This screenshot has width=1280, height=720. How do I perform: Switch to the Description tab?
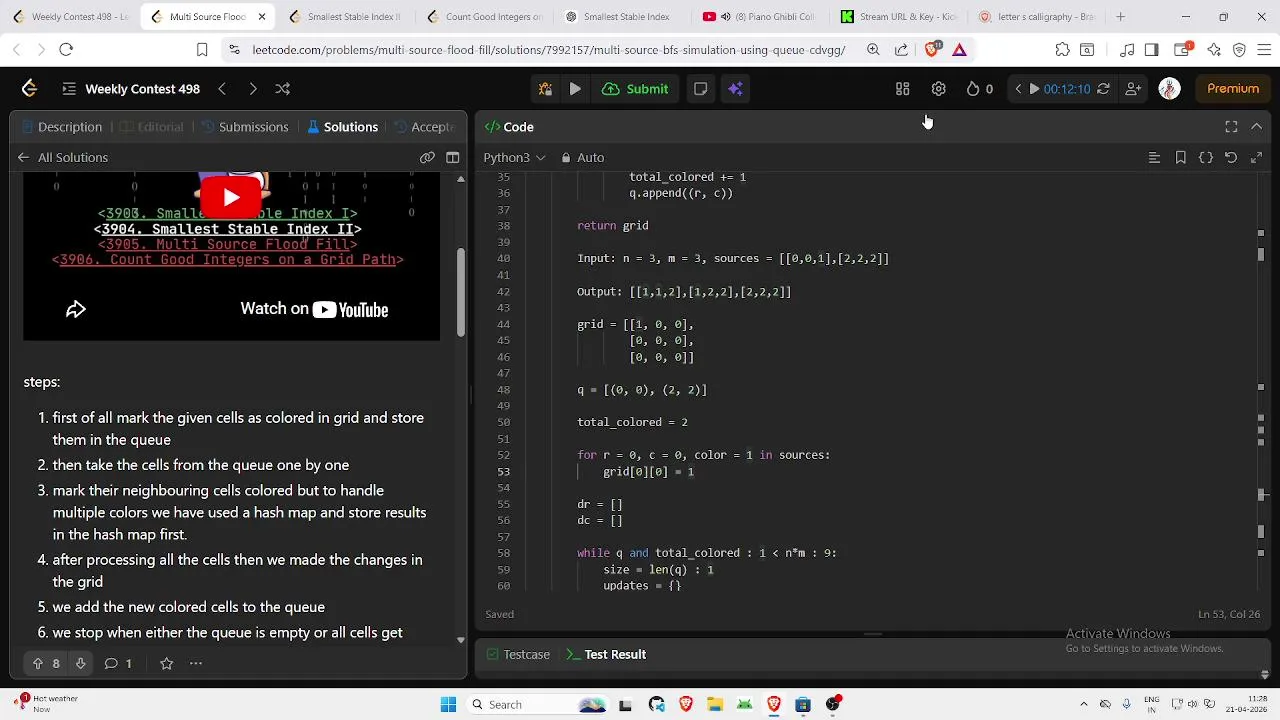tap(61, 127)
